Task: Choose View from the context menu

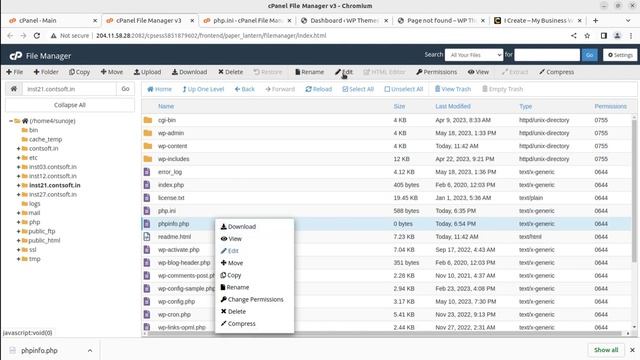Action: [231, 239]
